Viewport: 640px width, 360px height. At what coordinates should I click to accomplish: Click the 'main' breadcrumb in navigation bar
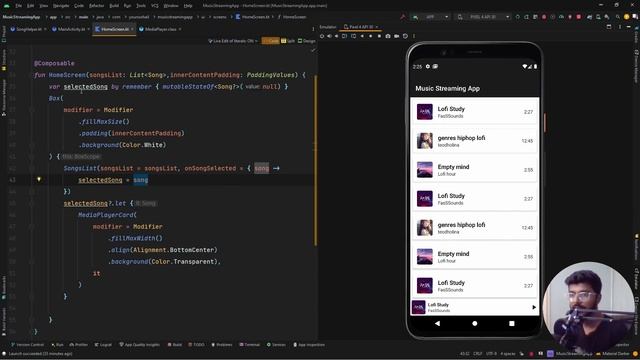pos(83,17)
